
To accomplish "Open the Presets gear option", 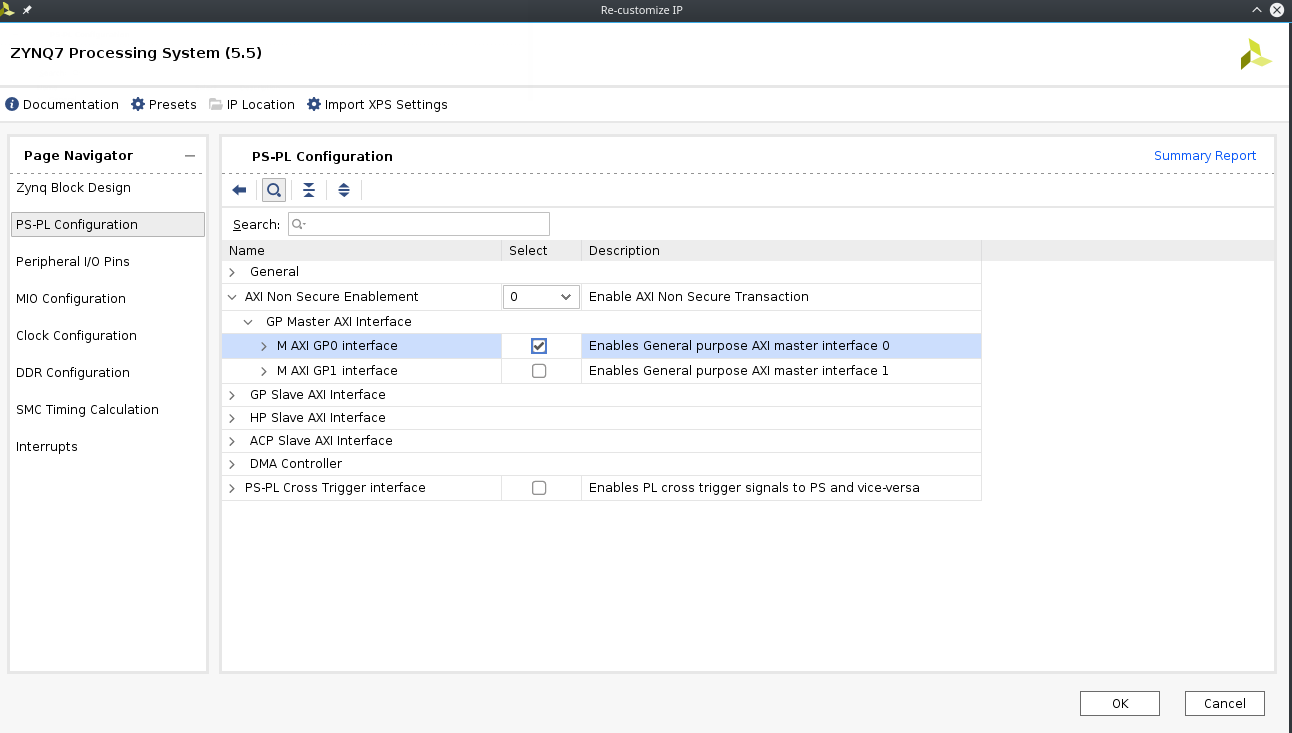I will tap(164, 104).
